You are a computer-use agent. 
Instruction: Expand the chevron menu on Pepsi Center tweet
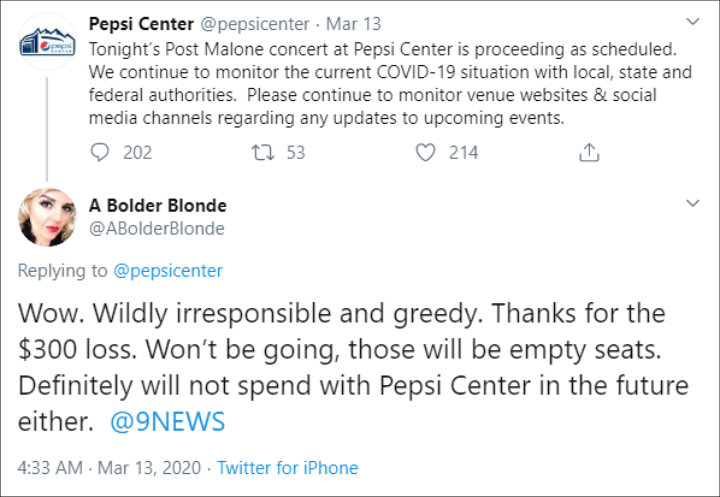point(692,22)
